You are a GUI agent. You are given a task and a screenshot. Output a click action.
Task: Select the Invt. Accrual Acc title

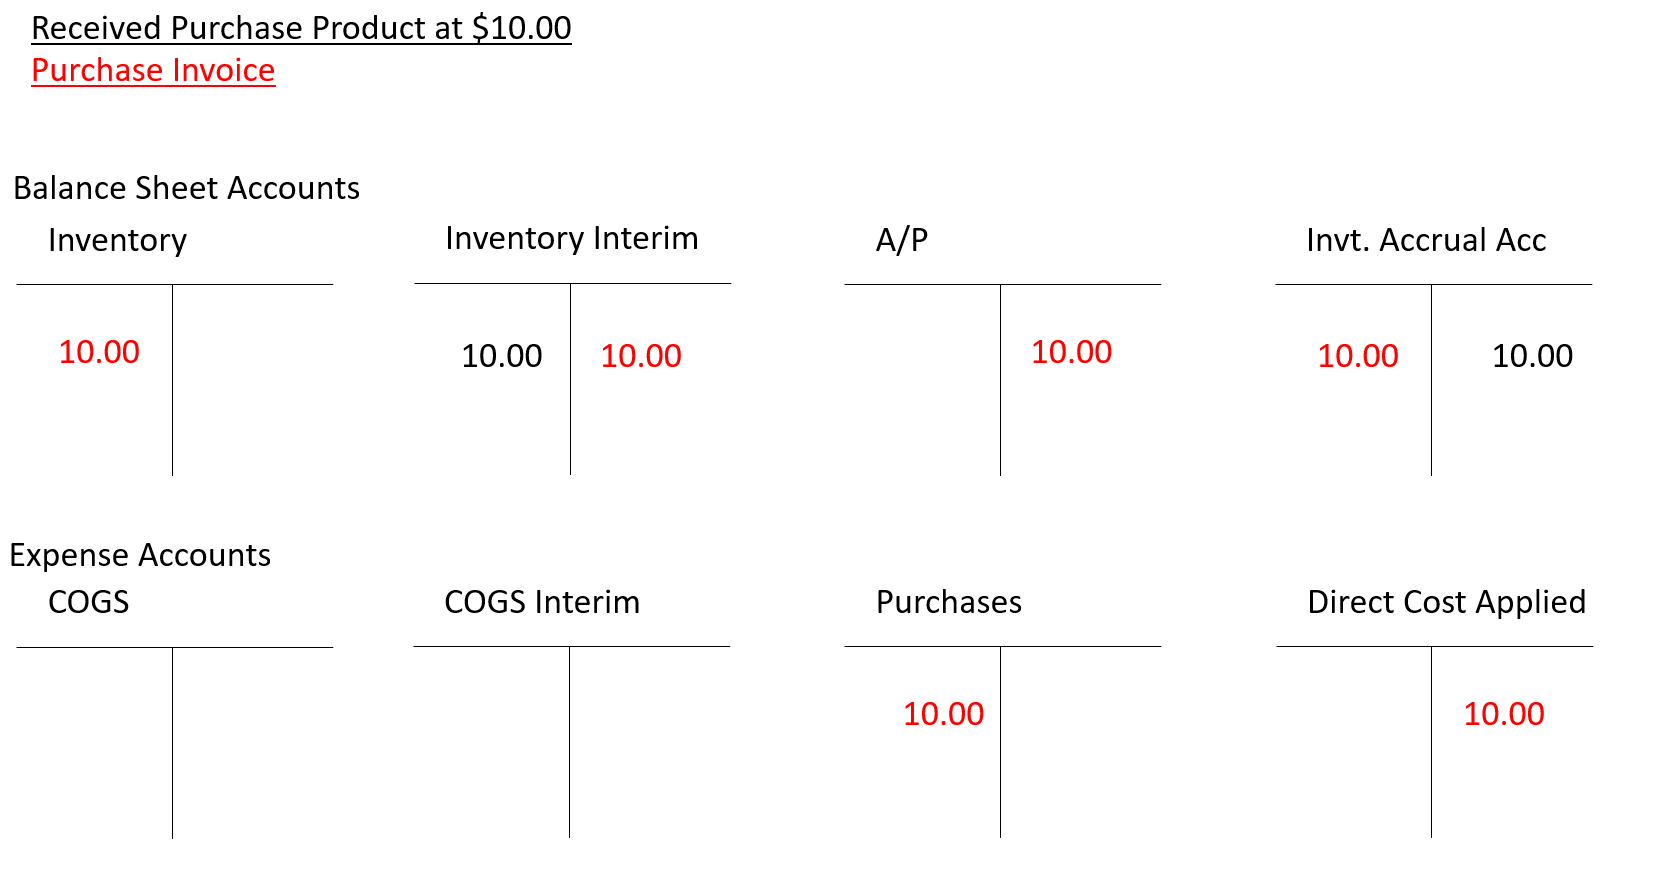pos(1426,240)
